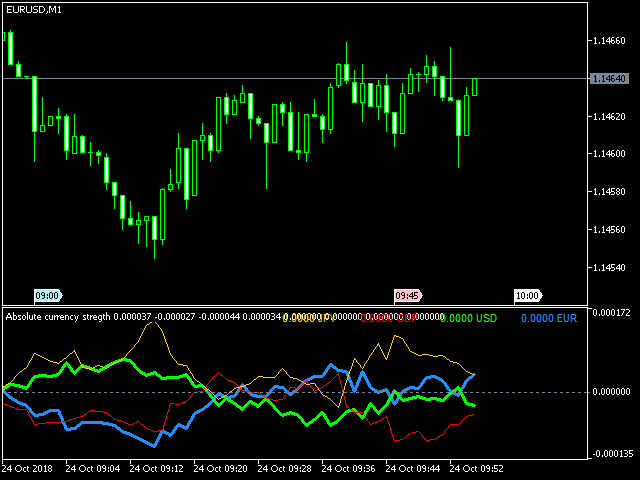Click the 24 Oct 09:52 date label
Viewport: 640px width, 480px height.
tap(480, 468)
